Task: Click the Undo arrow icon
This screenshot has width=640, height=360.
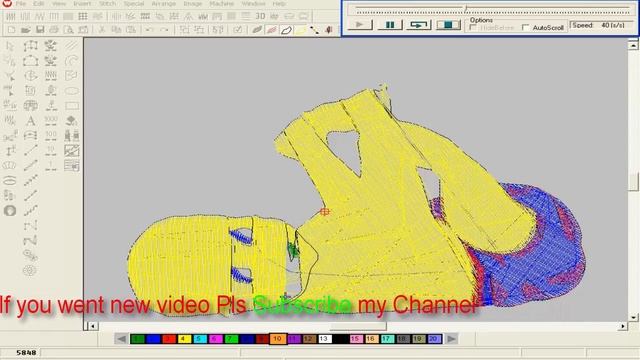Action: 149,30
